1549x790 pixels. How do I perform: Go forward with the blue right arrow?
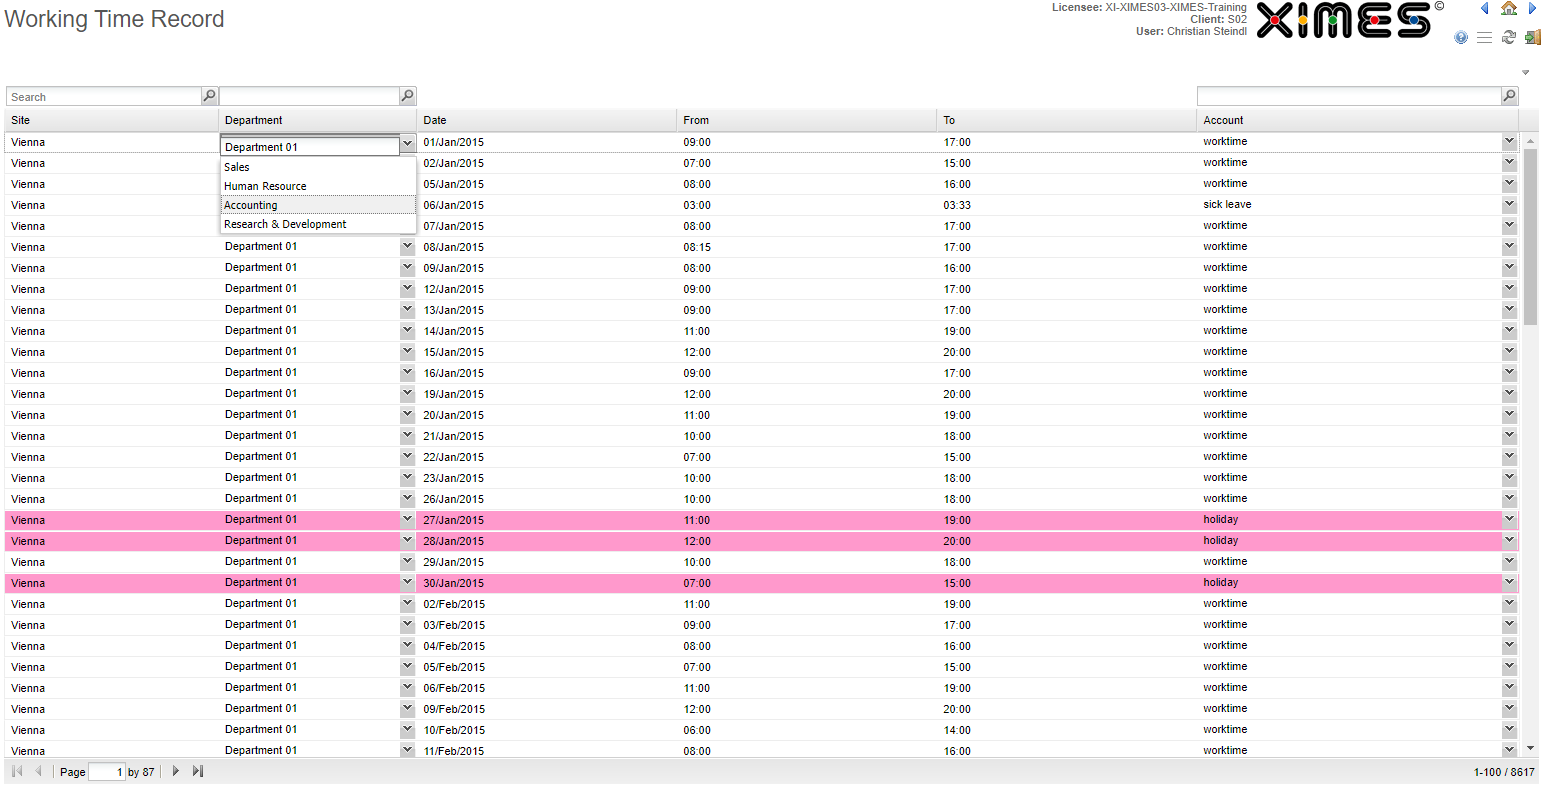point(1532,8)
